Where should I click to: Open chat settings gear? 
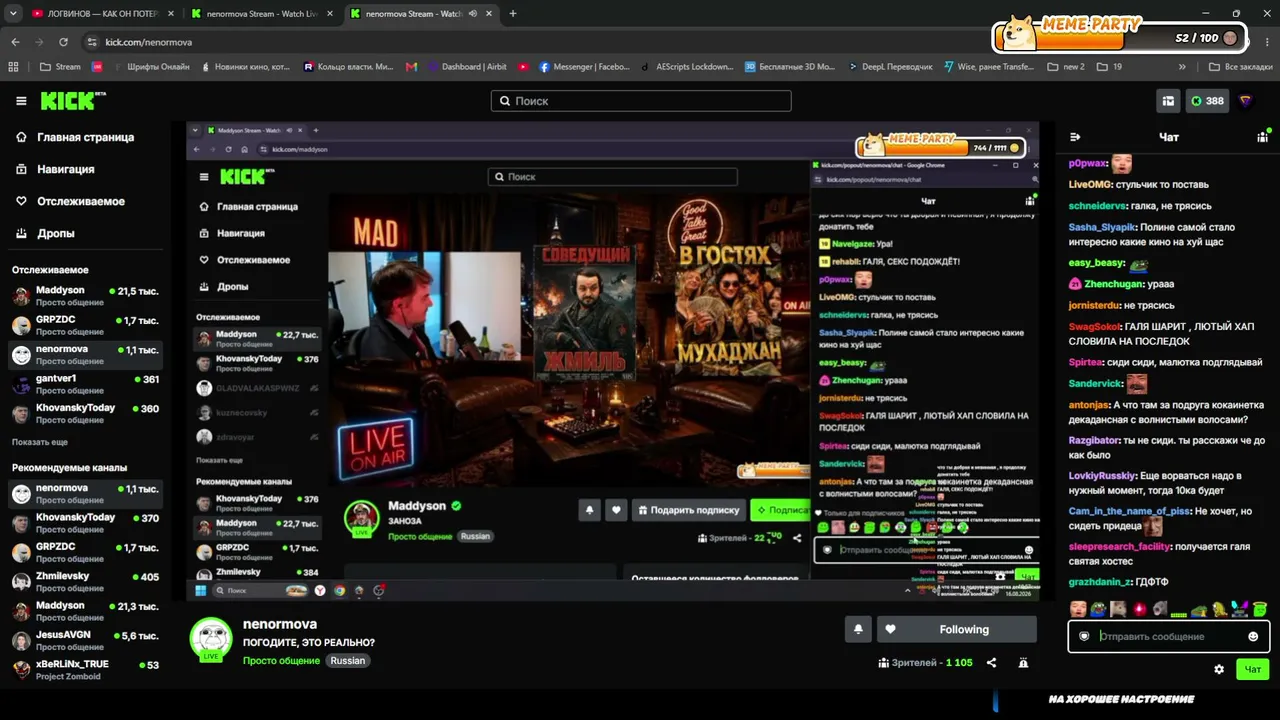(x=1219, y=669)
